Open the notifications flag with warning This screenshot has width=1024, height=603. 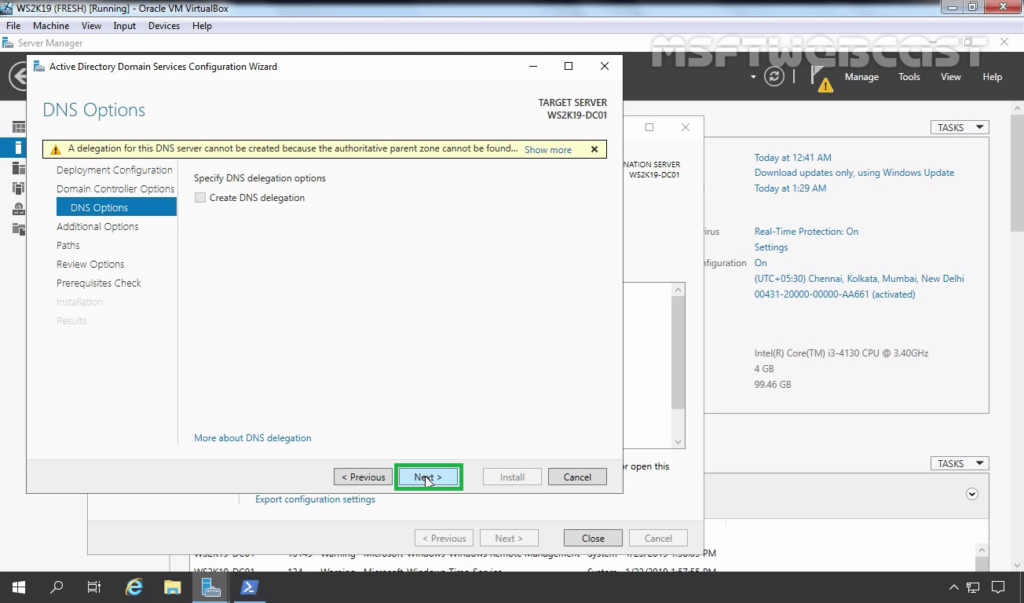[x=821, y=79]
